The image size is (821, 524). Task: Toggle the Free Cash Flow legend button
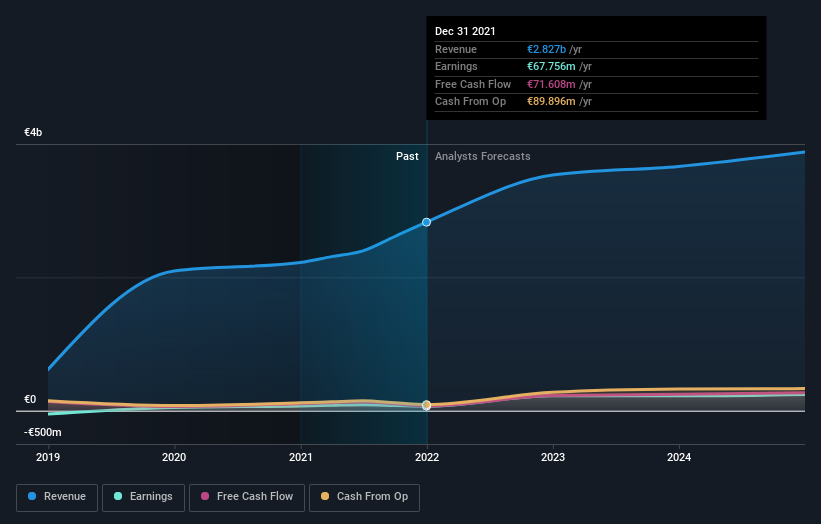point(247,497)
